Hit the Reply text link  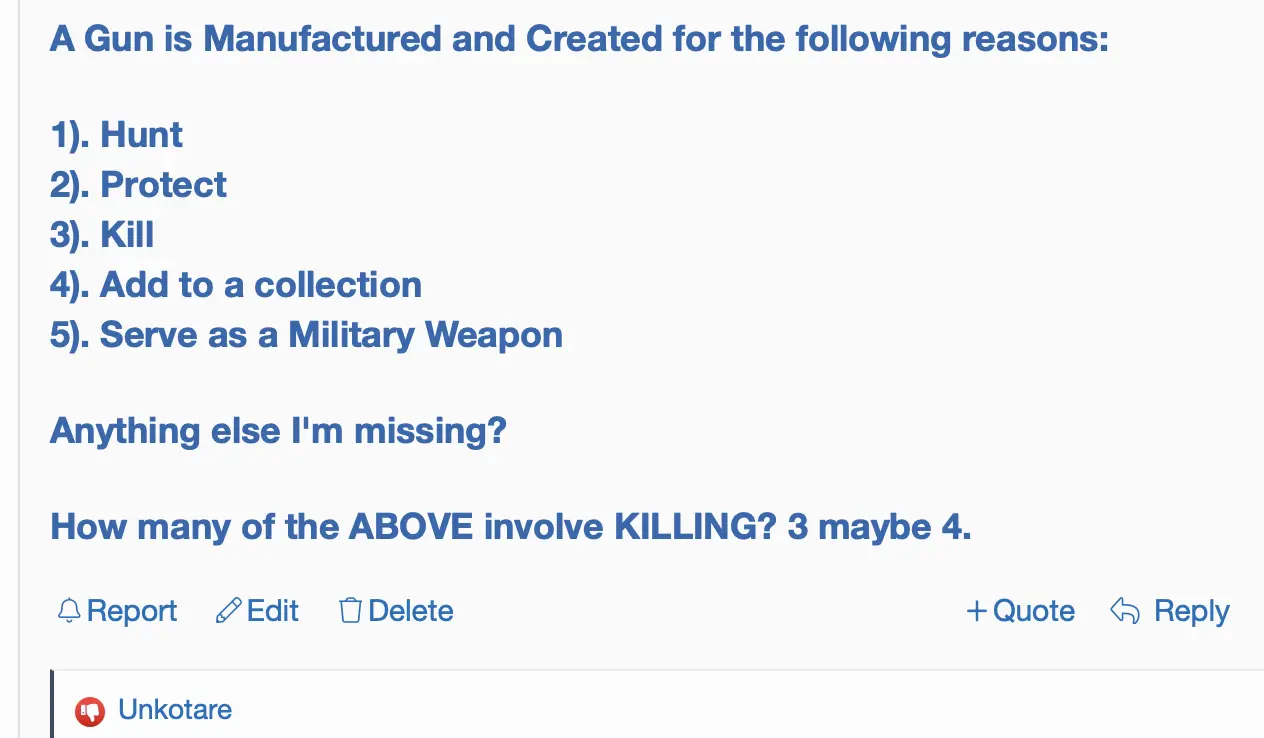point(1191,611)
